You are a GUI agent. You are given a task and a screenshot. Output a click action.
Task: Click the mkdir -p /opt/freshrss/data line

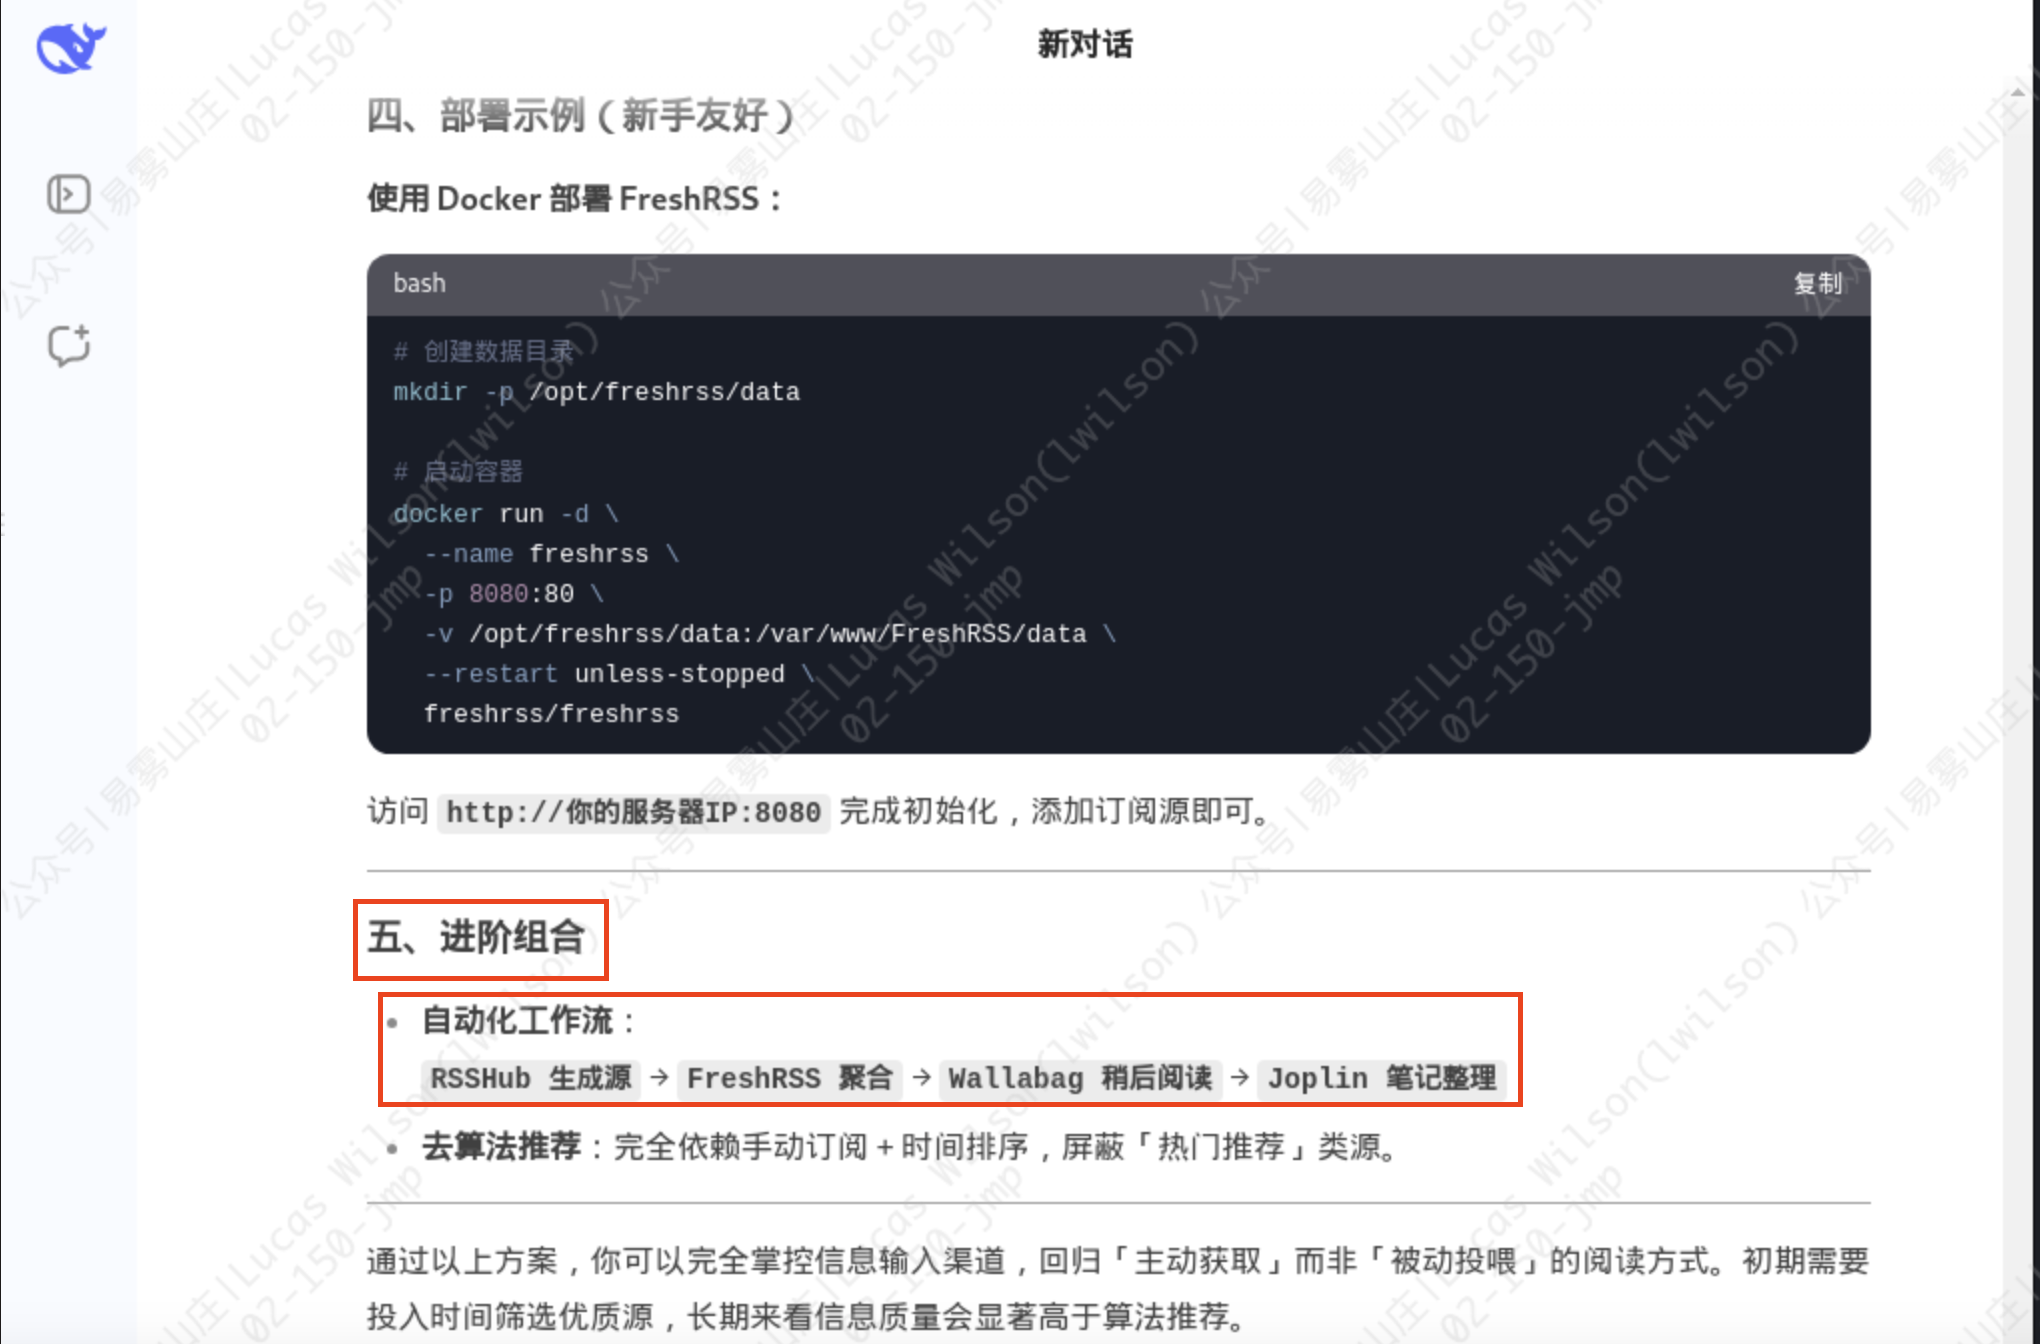click(x=596, y=392)
